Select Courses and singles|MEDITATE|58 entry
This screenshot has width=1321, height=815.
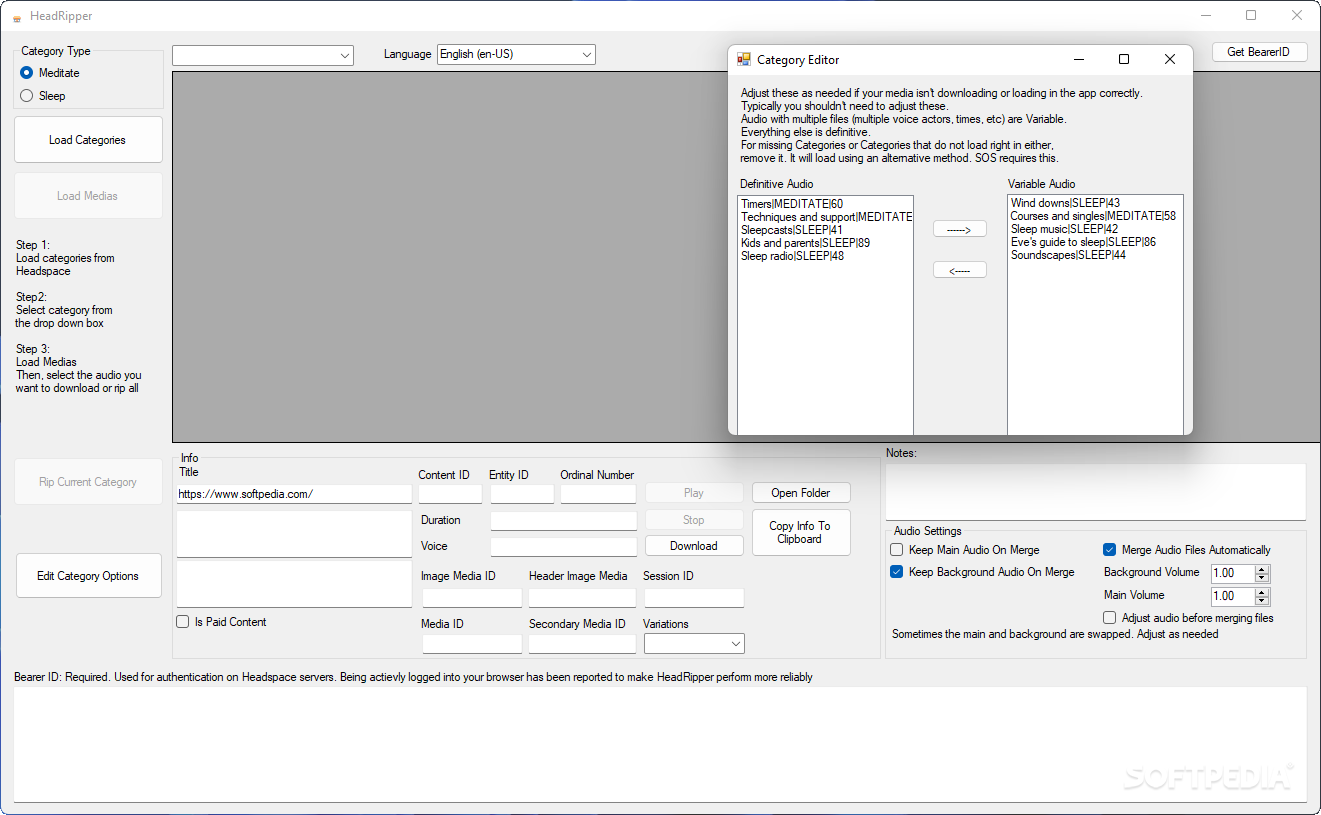click(x=1095, y=216)
